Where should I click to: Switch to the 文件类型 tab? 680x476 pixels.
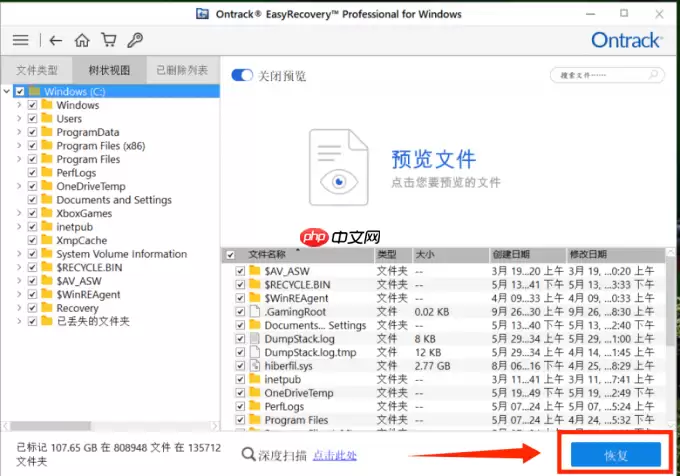[37, 70]
